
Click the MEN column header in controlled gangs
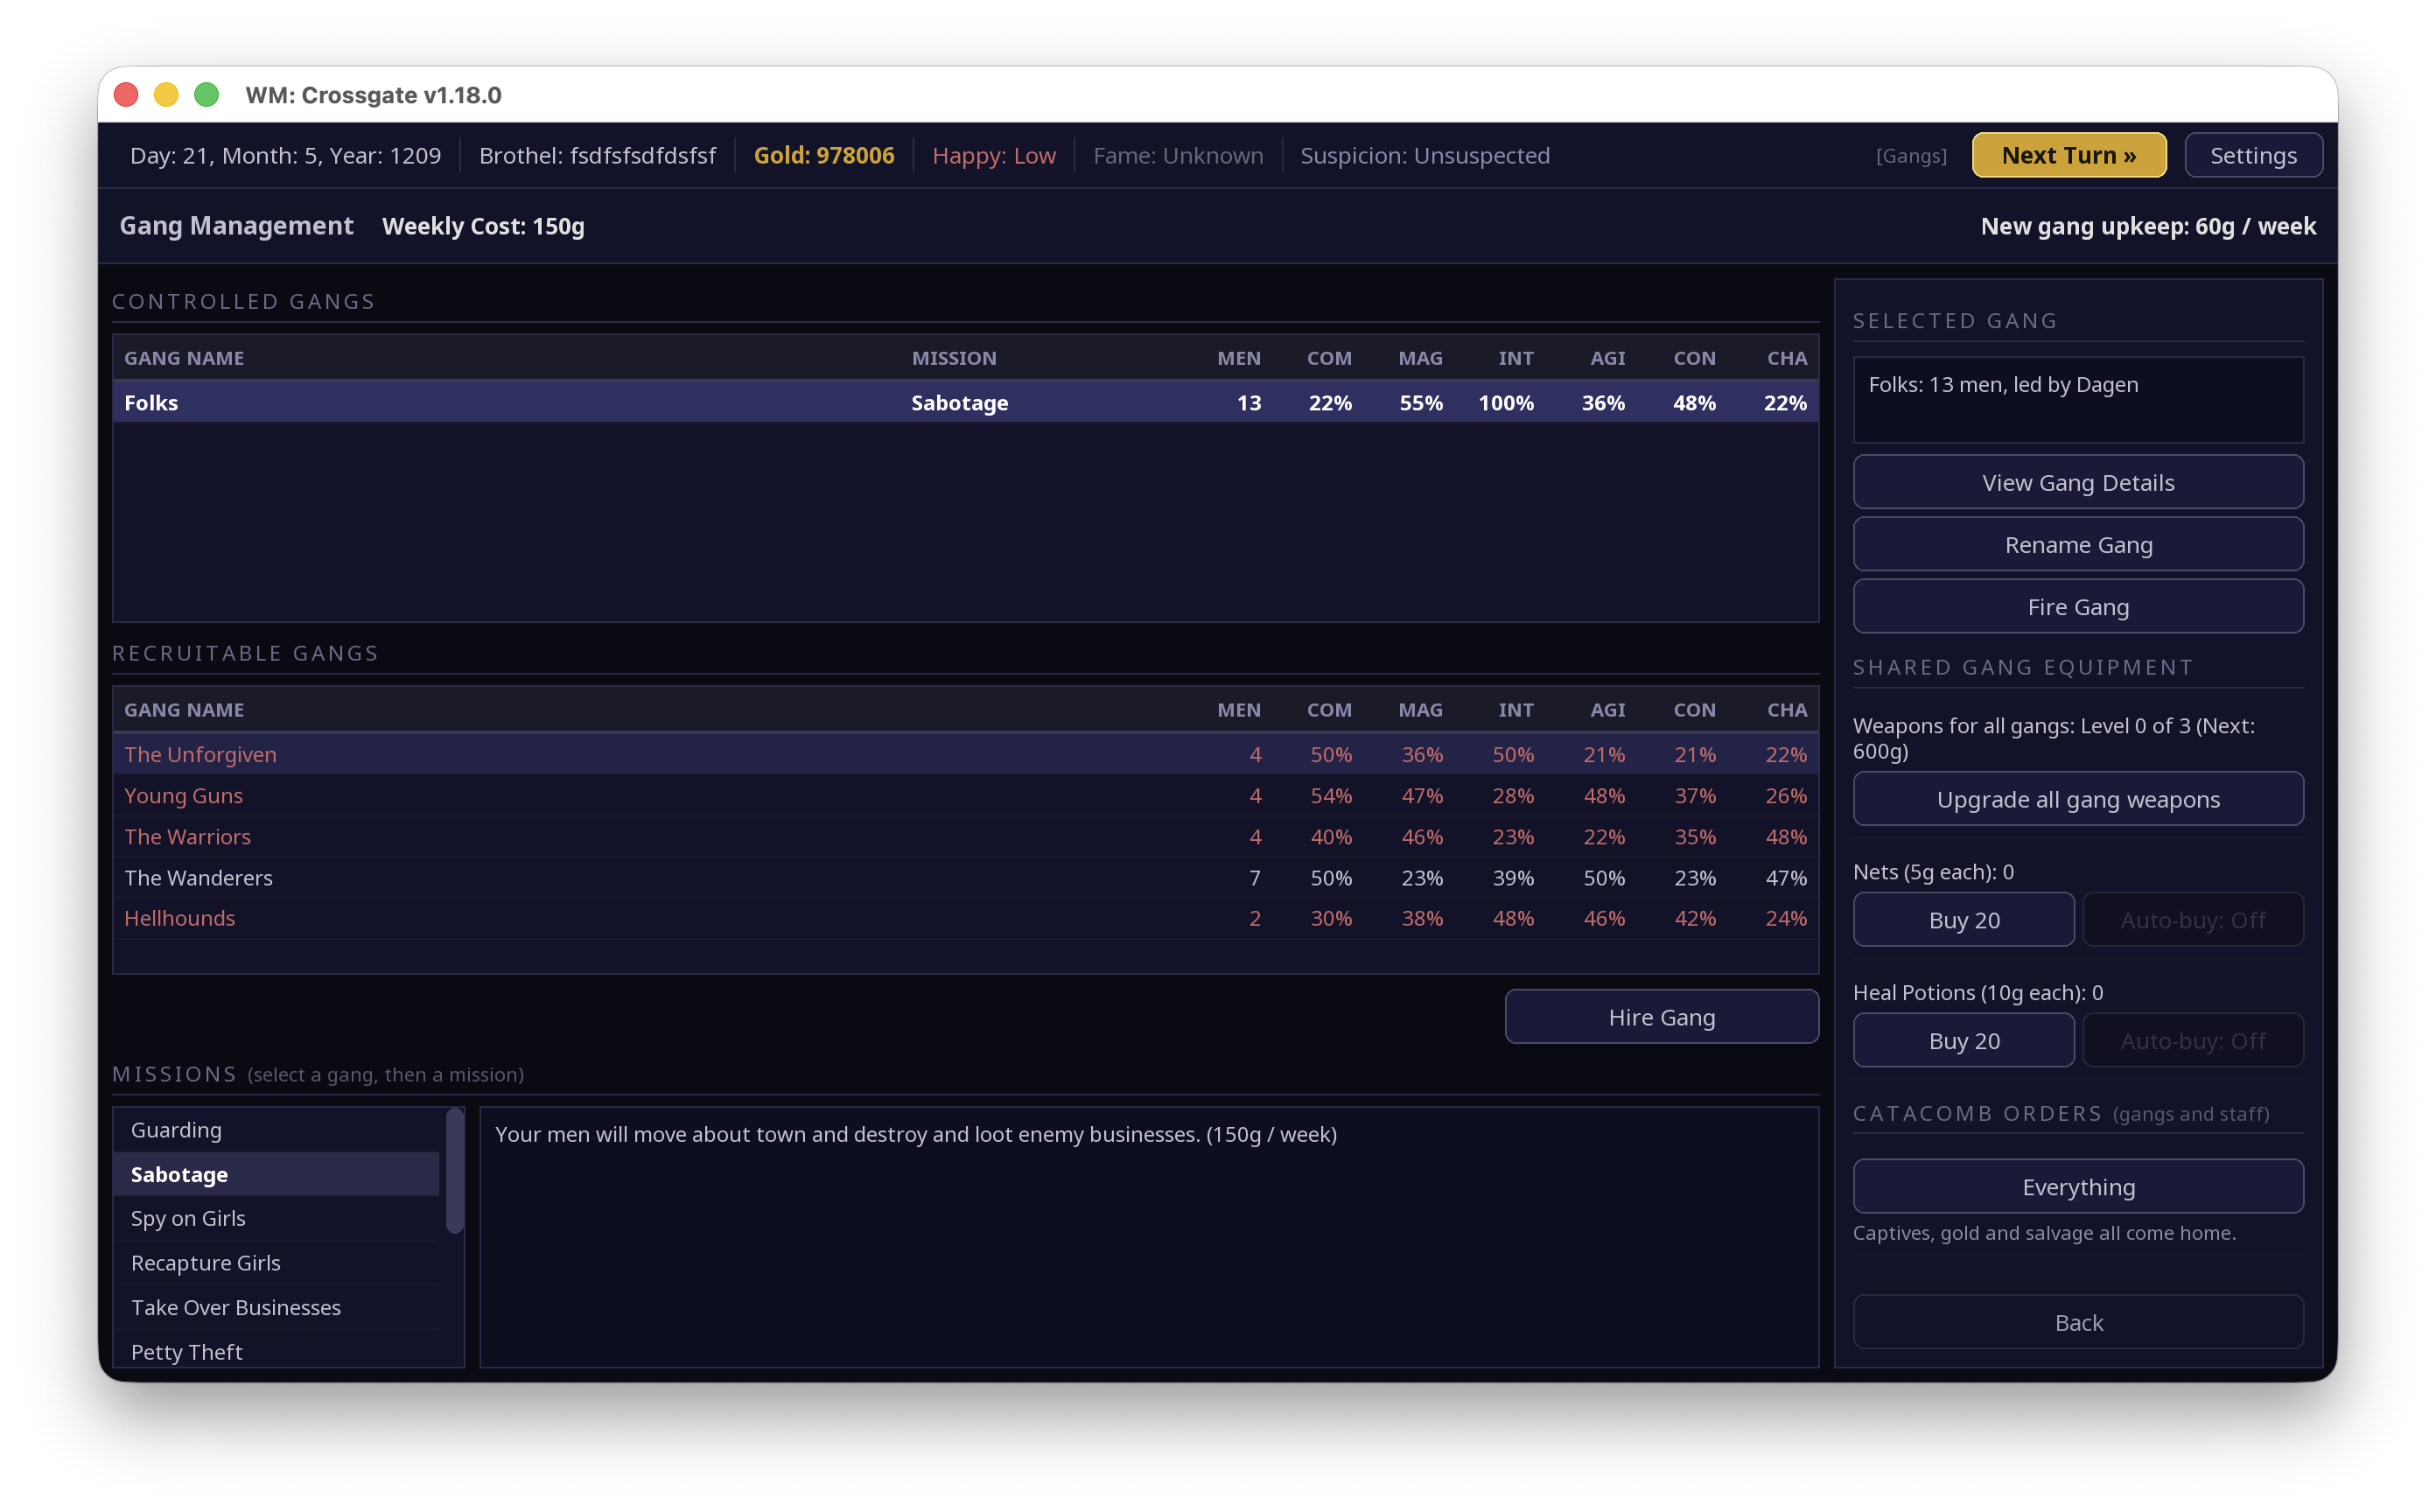click(1238, 357)
